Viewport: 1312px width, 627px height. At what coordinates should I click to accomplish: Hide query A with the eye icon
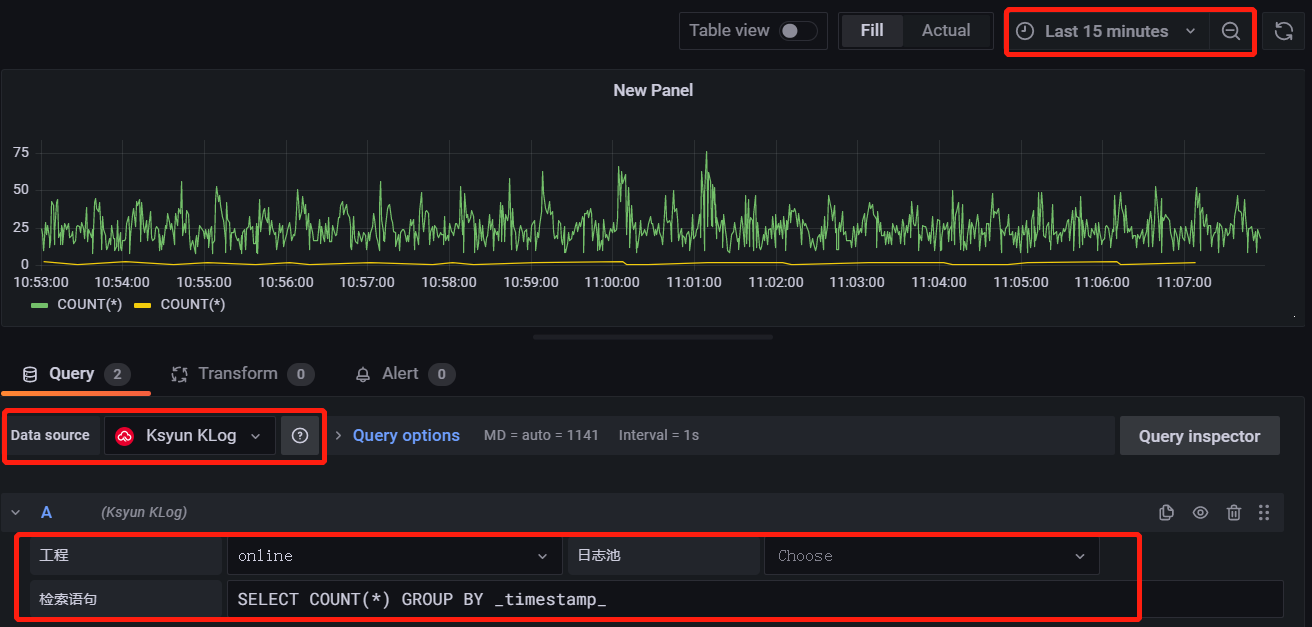1200,512
